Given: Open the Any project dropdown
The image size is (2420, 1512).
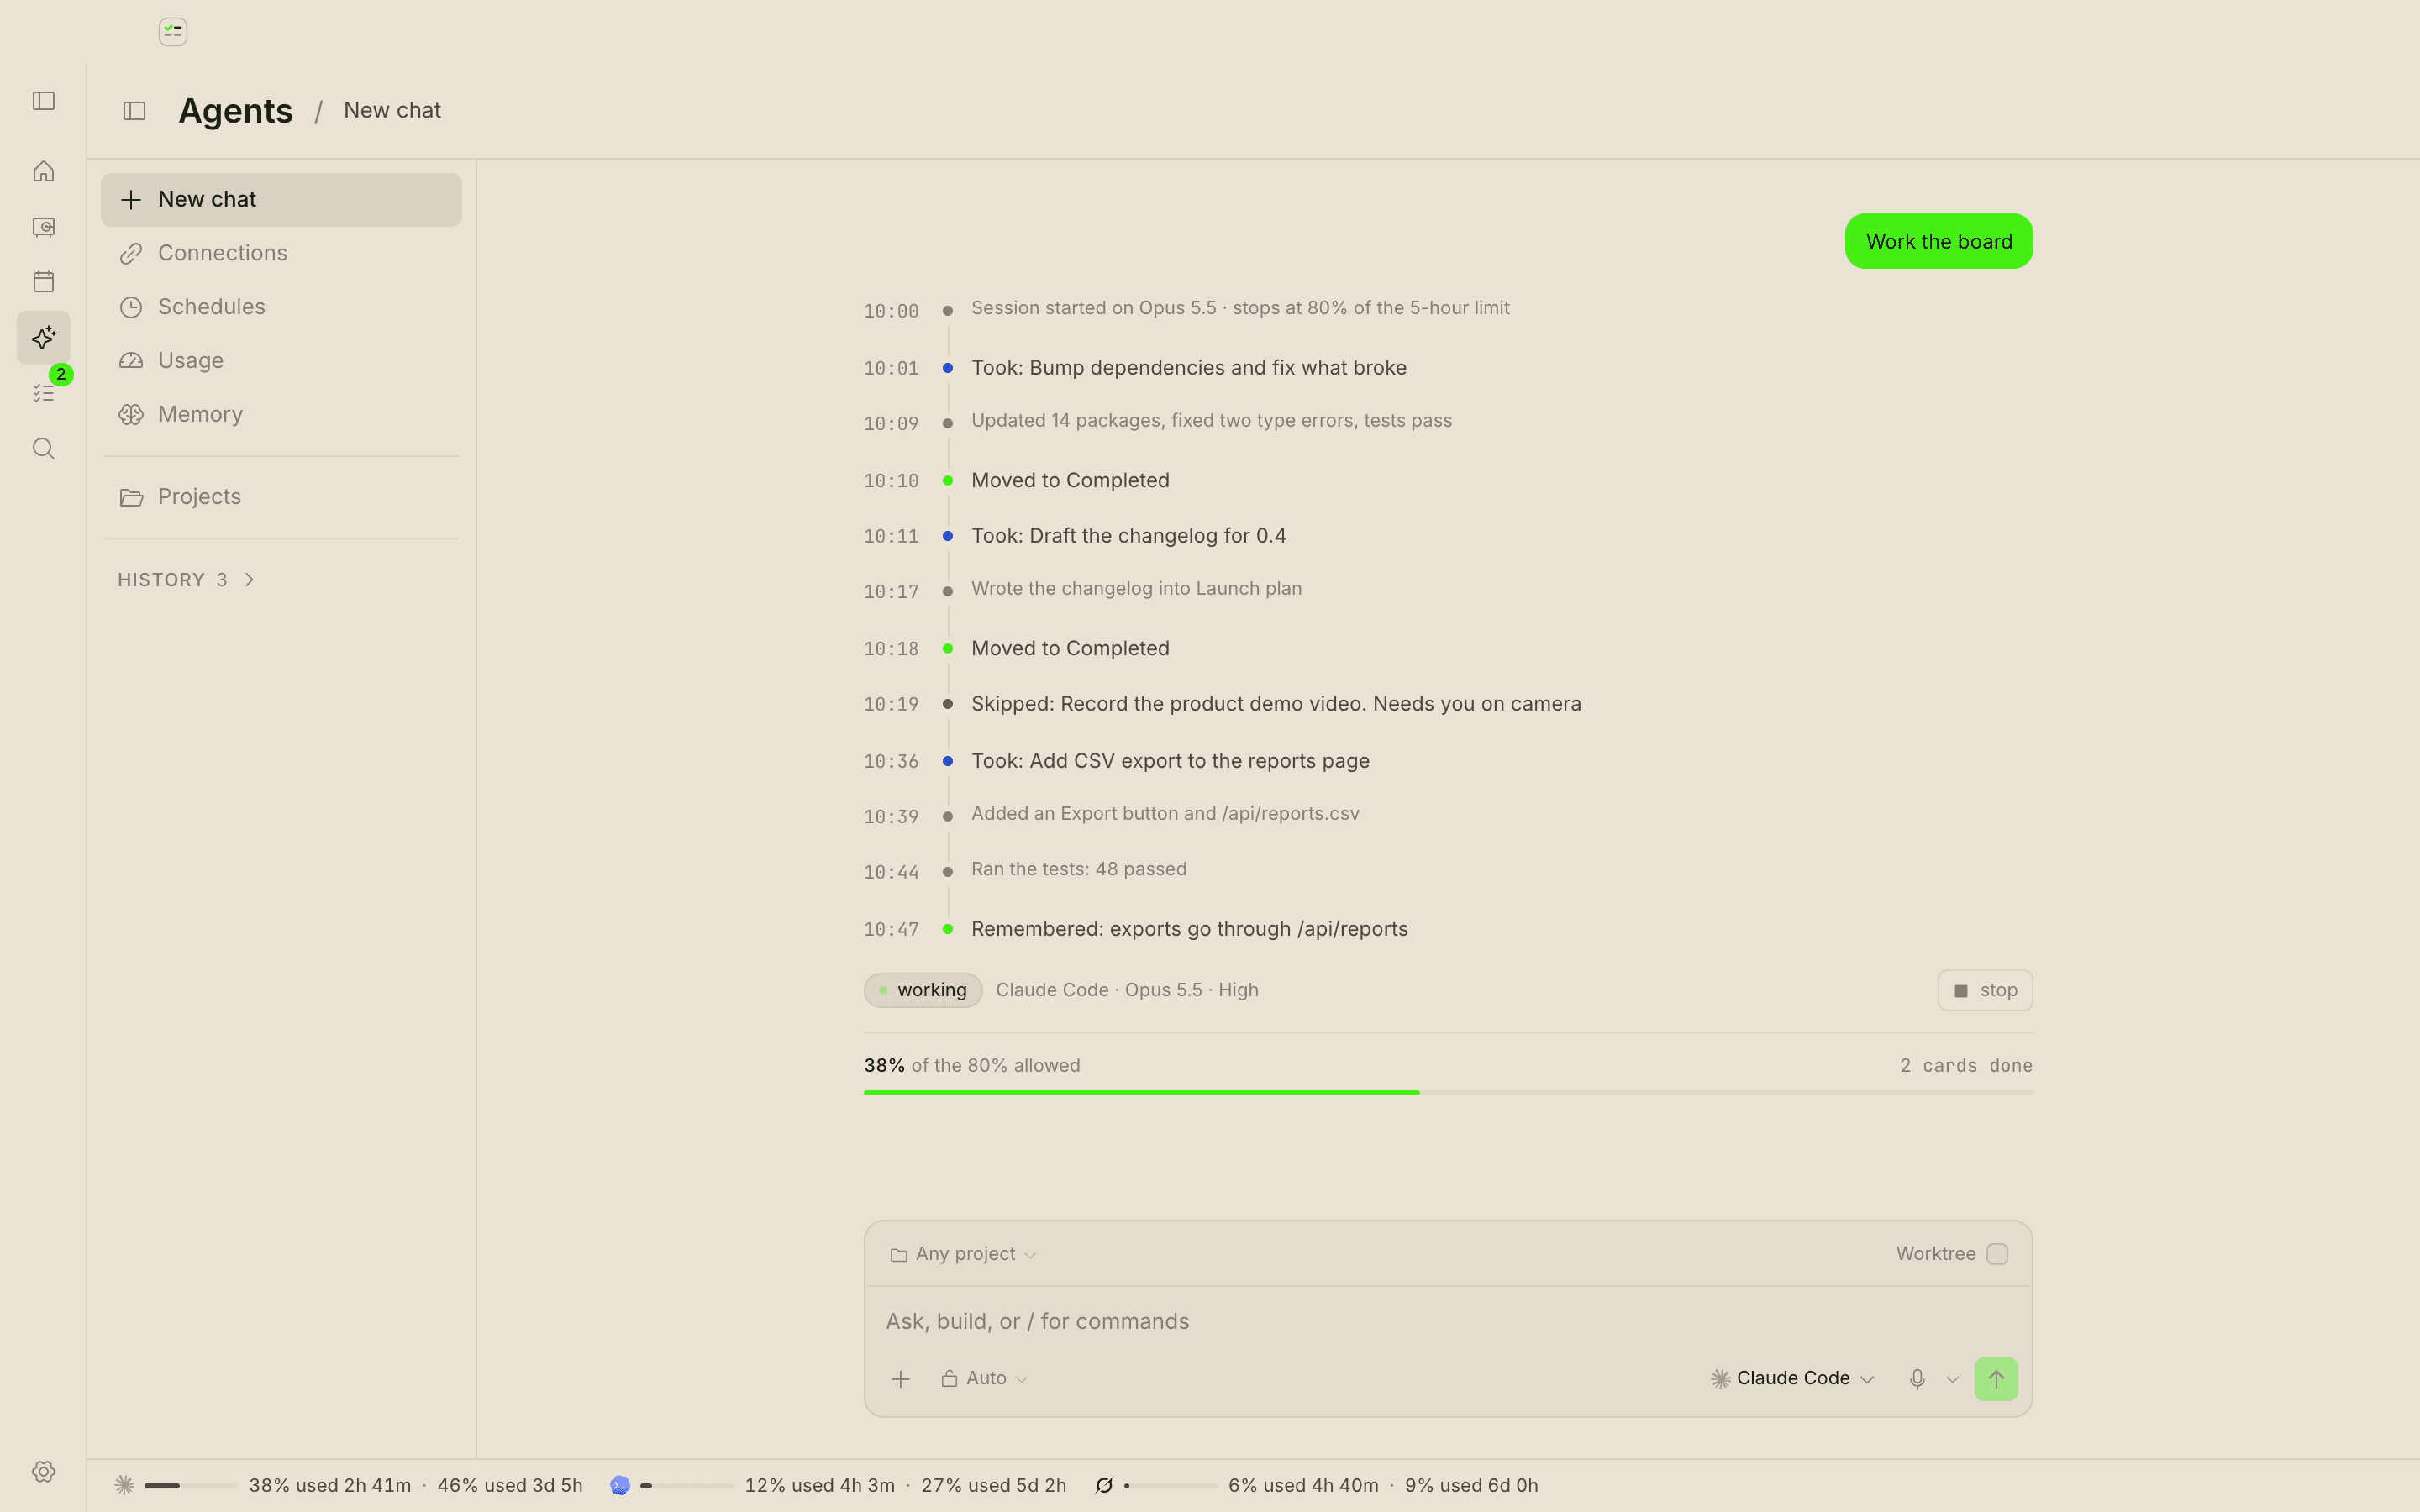Looking at the screenshot, I should [x=963, y=1254].
